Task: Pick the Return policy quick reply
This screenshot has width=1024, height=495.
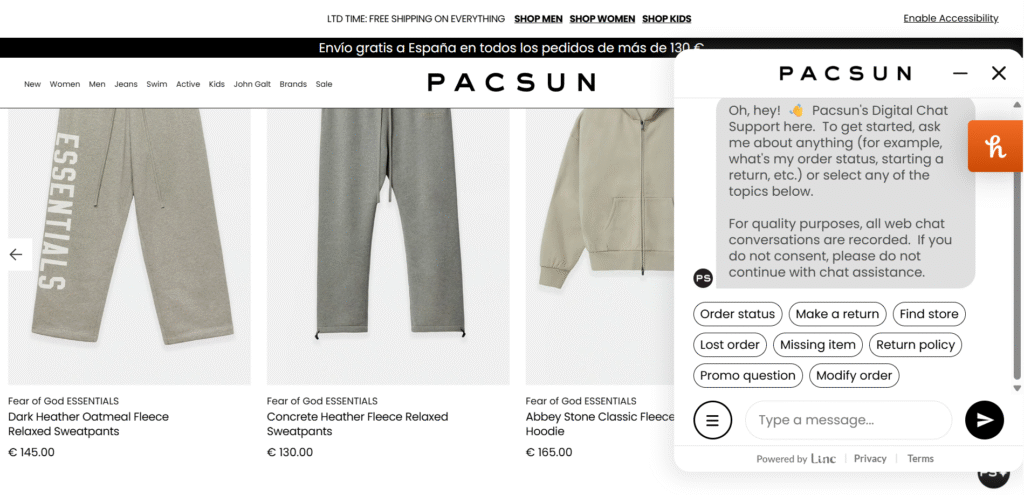Action: pyautogui.click(x=915, y=345)
